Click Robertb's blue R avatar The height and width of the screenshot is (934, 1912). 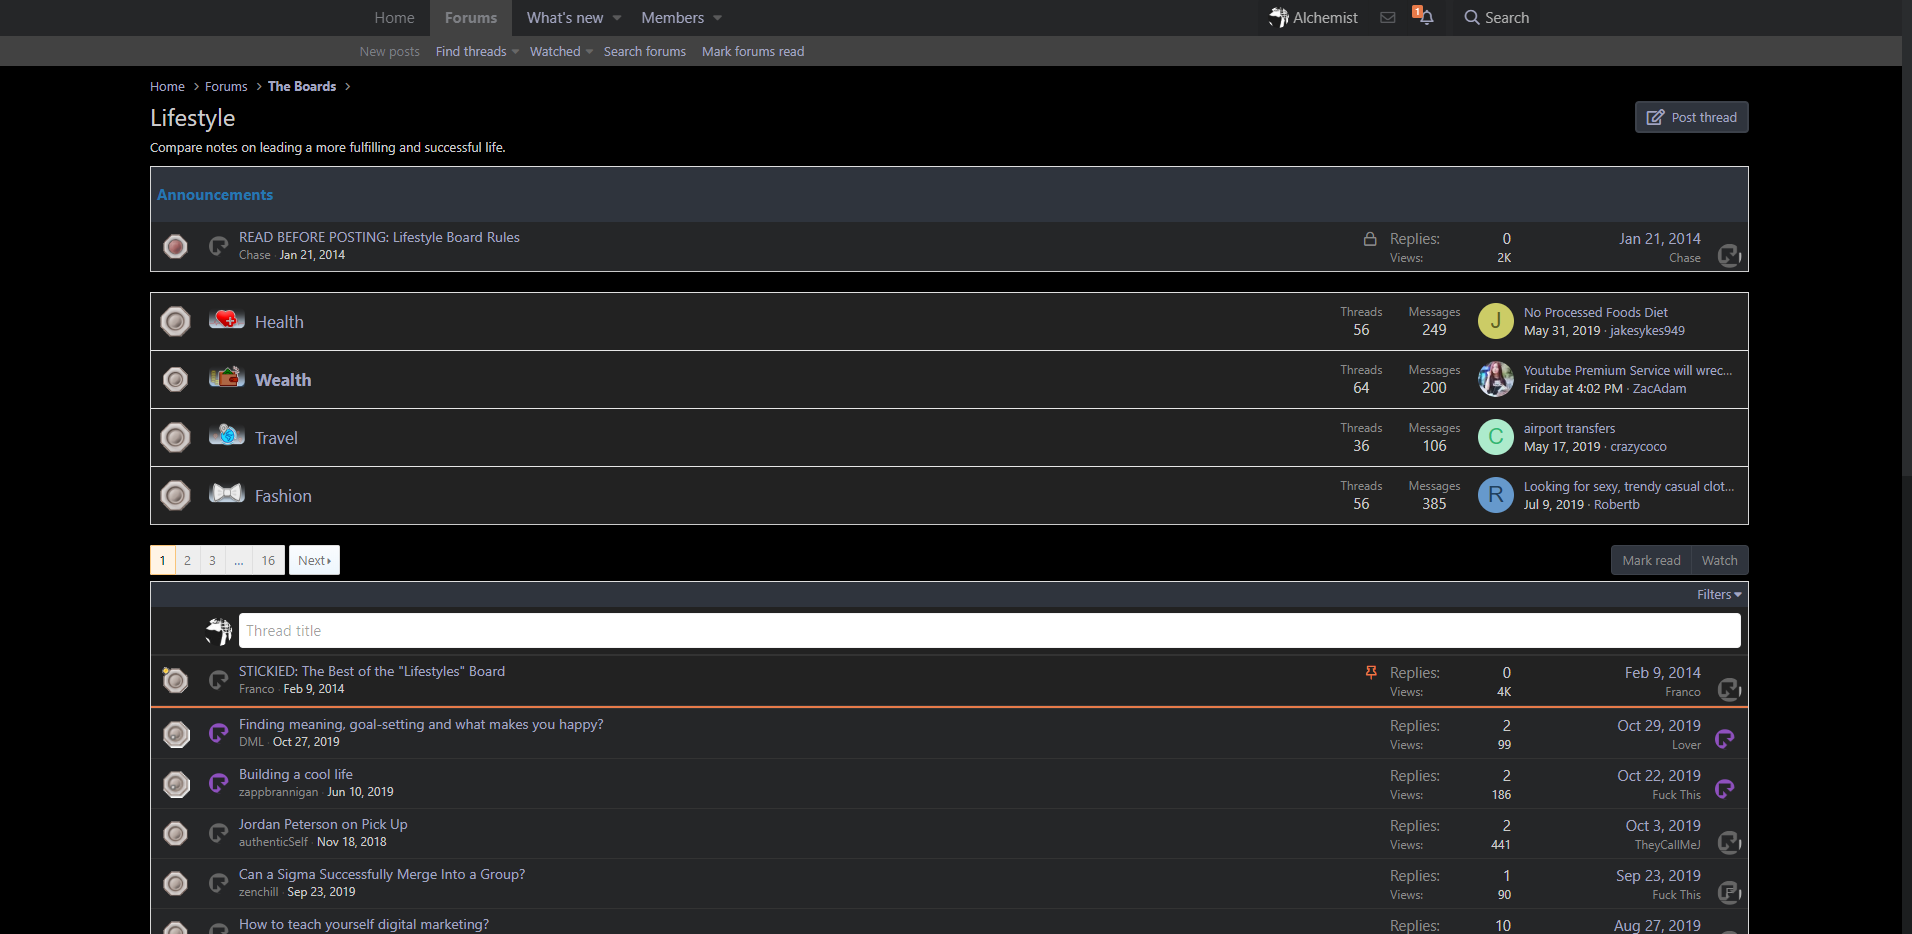click(x=1496, y=495)
